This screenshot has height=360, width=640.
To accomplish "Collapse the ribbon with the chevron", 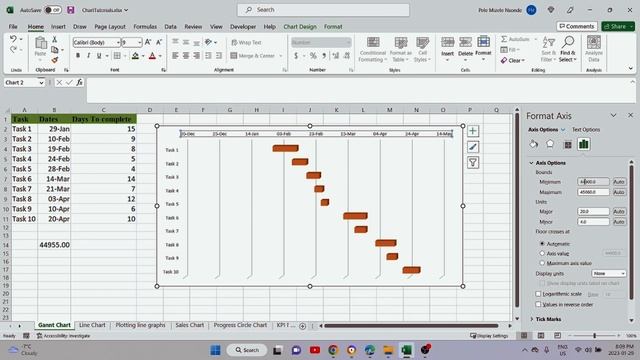I will [x=631, y=69].
